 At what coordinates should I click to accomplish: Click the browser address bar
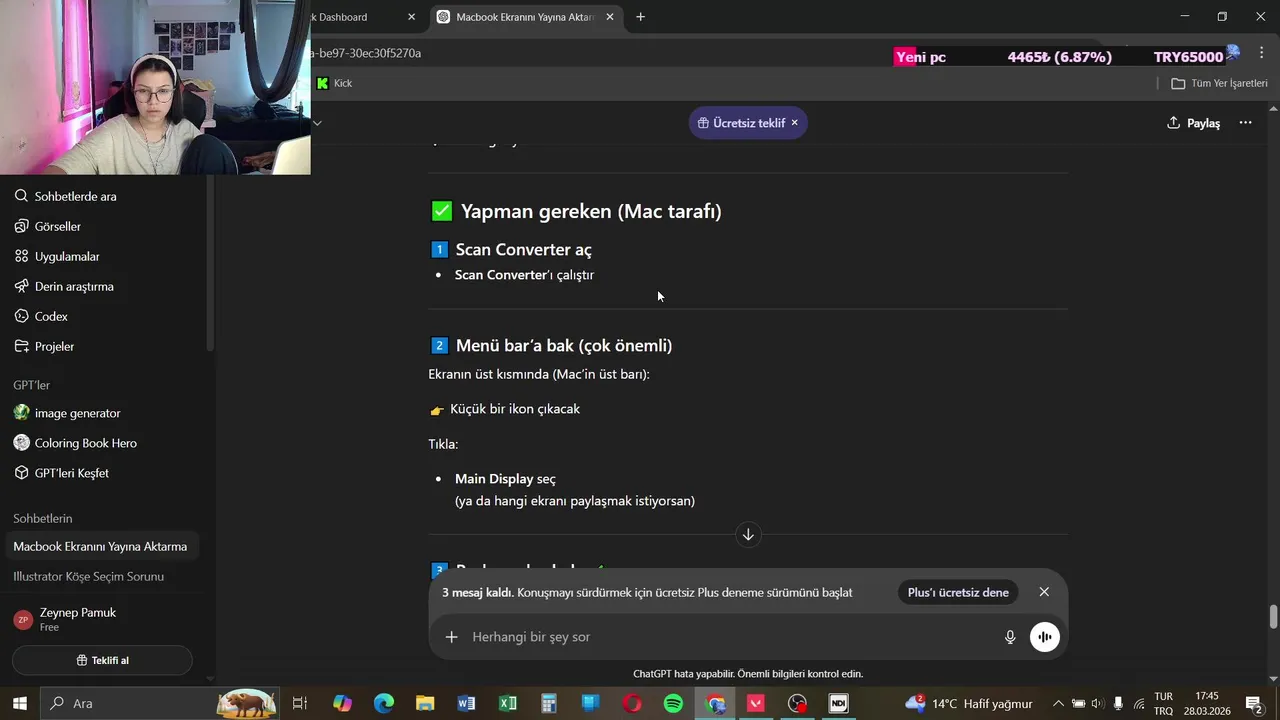click(x=600, y=53)
